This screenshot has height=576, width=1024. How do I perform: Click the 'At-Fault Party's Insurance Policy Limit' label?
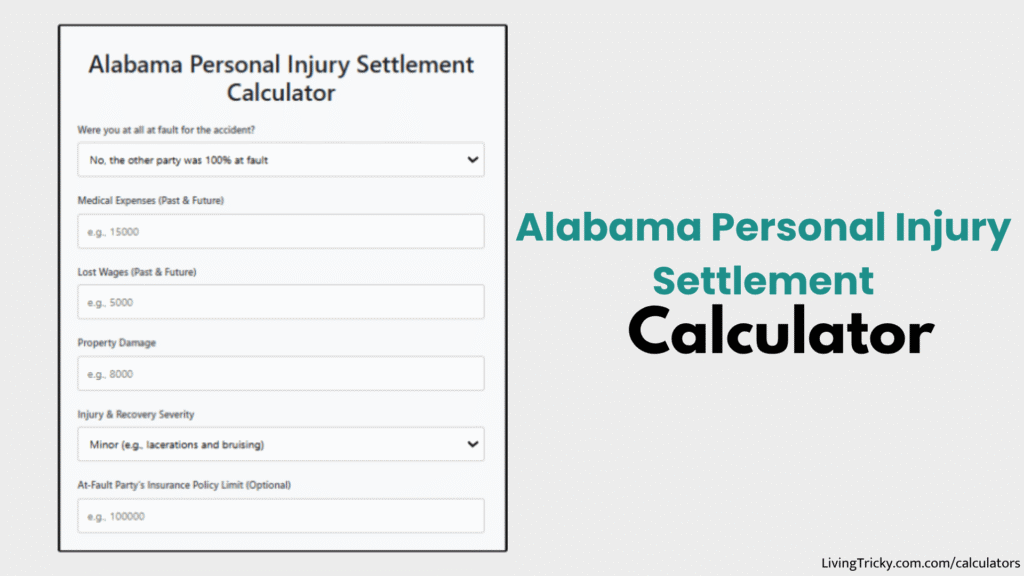pyautogui.click(x=183, y=485)
